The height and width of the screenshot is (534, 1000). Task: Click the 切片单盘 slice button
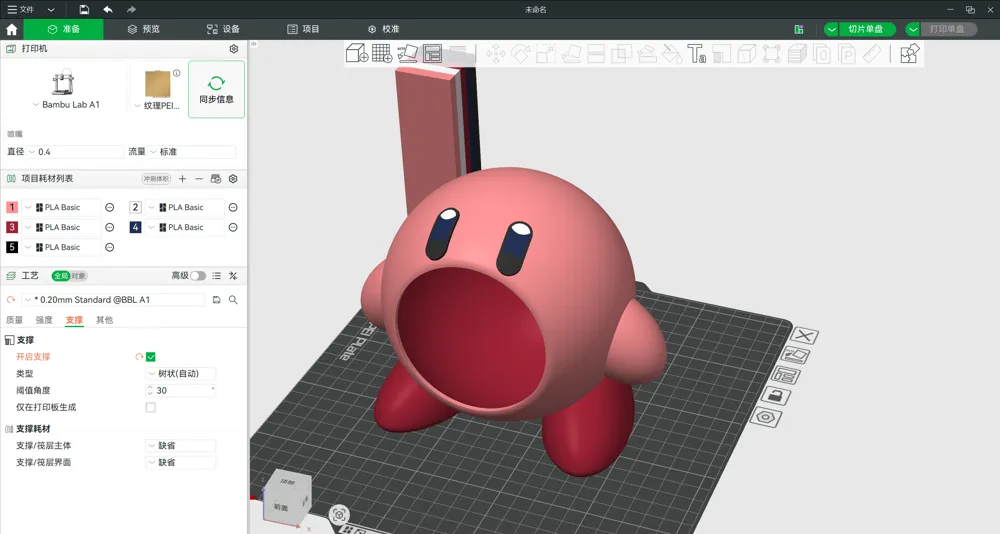(x=865, y=29)
